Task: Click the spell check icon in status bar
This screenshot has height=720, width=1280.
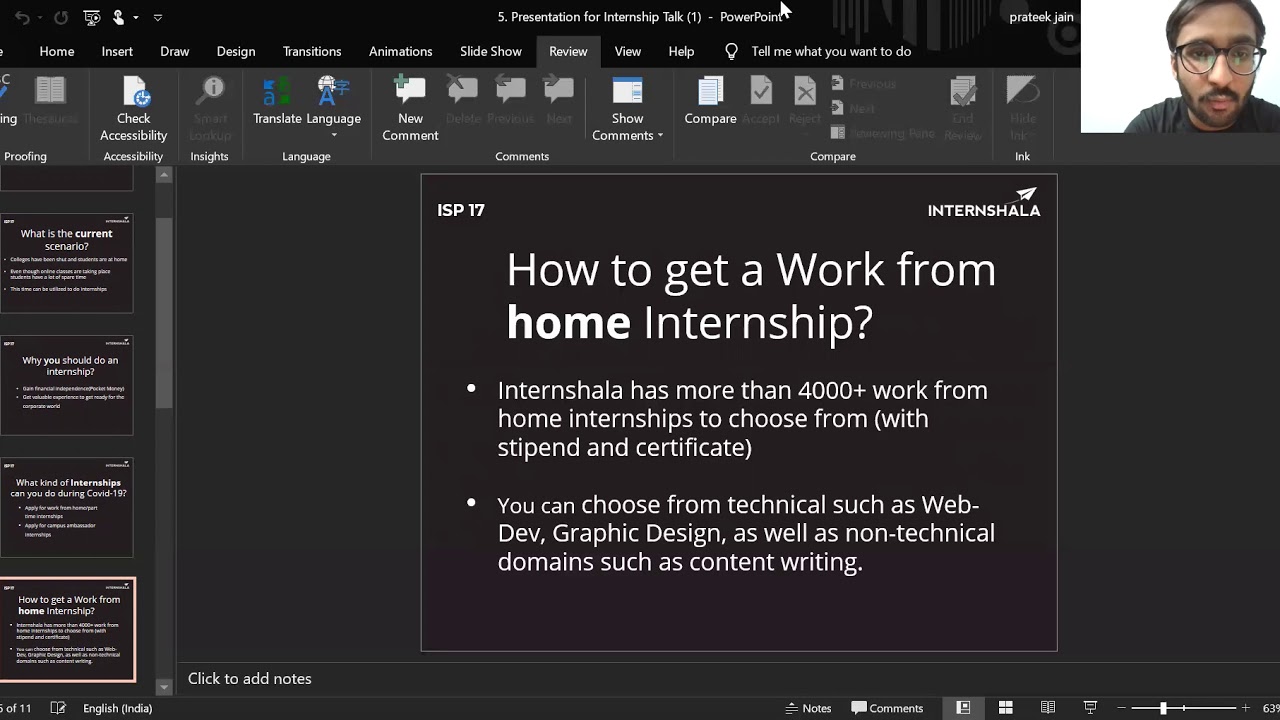Action: 58,708
